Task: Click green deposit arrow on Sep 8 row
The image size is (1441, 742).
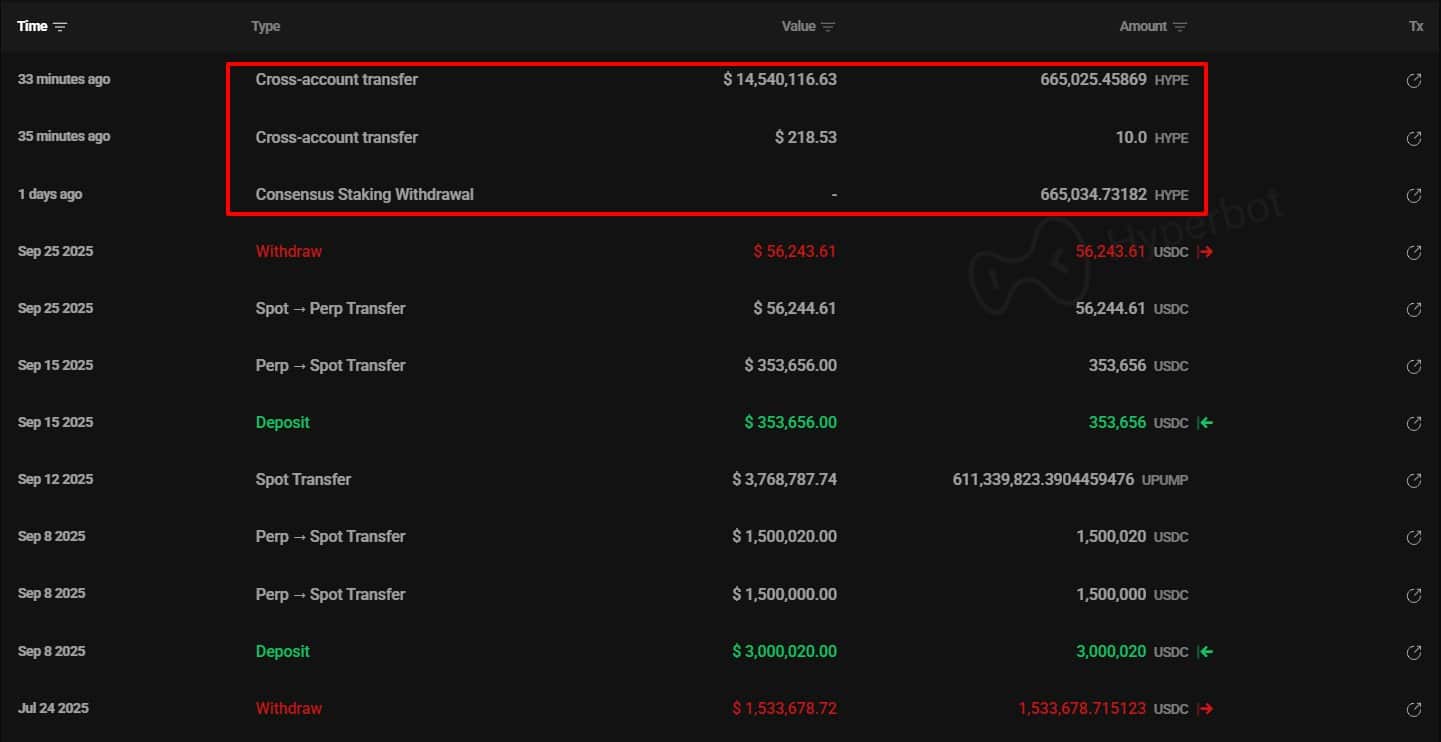Action: pyautogui.click(x=1204, y=651)
